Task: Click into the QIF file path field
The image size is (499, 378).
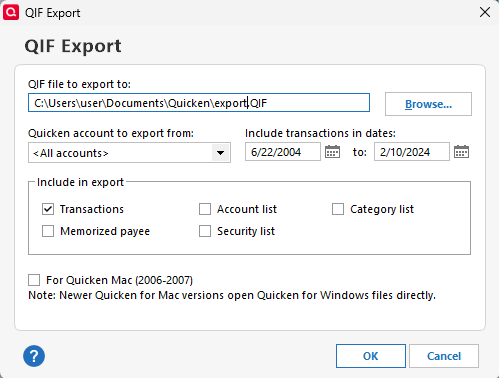Action: (199, 103)
